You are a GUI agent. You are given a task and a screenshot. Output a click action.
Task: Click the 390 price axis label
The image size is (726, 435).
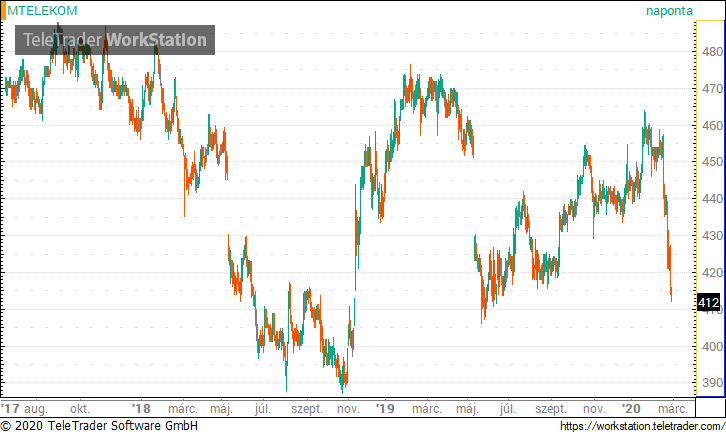point(712,383)
